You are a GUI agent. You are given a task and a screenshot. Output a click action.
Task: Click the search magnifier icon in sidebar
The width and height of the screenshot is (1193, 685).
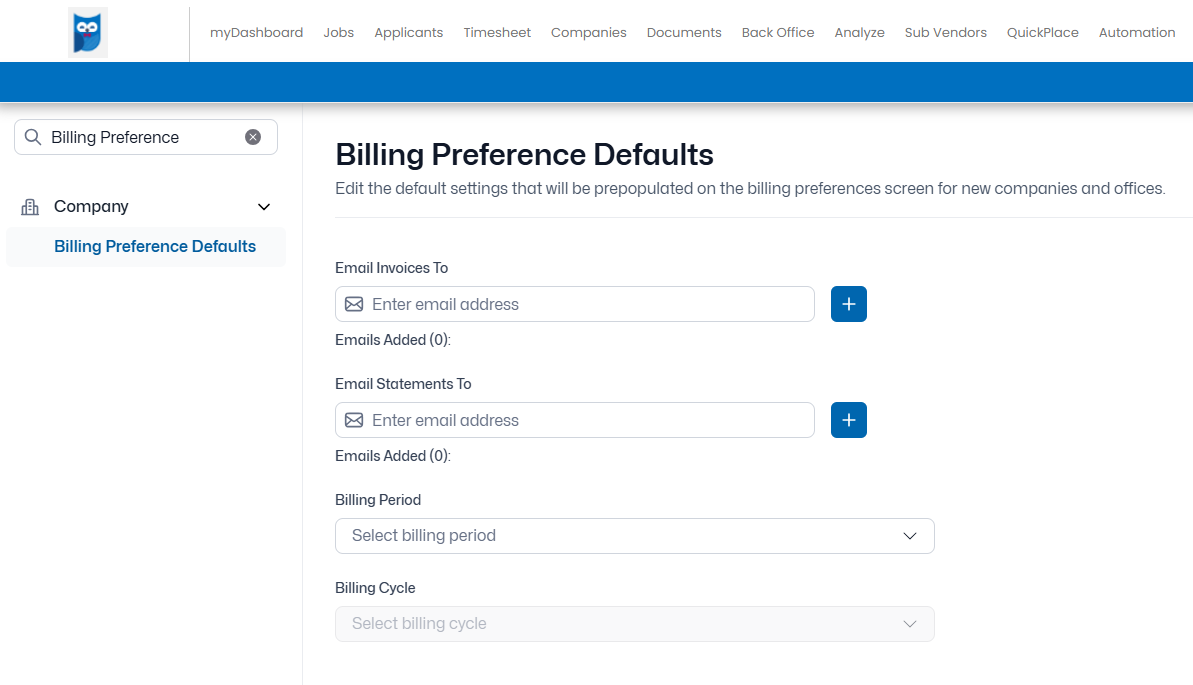tap(33, 137)
